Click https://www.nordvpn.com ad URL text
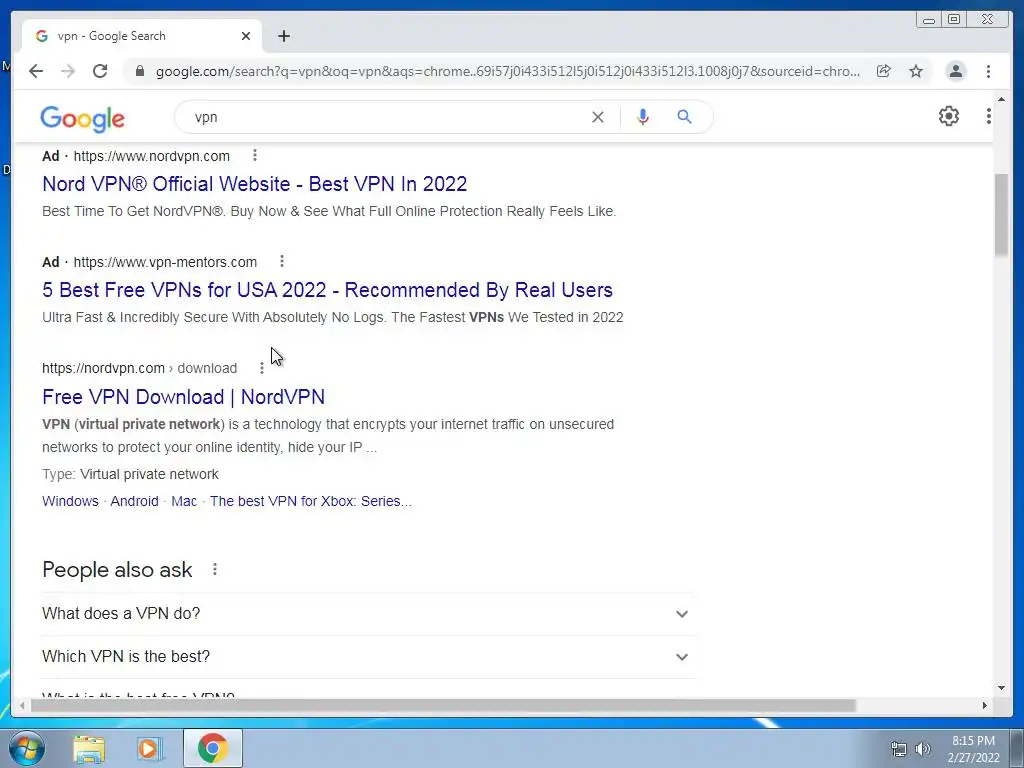This screenshot has width=1024, height=768. [152, 156]
